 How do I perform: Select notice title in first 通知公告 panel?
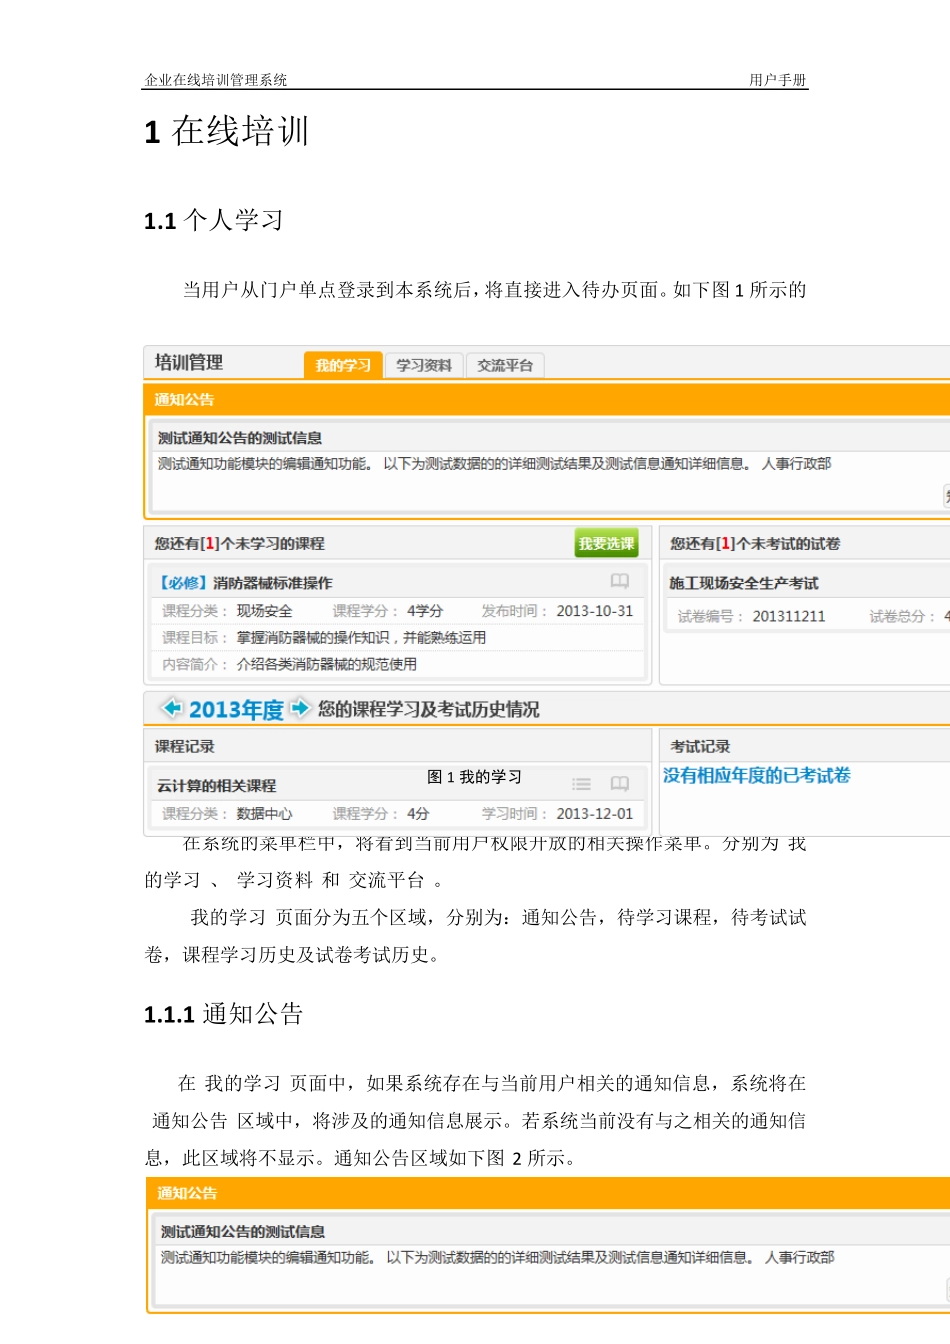tap(240, 438)
